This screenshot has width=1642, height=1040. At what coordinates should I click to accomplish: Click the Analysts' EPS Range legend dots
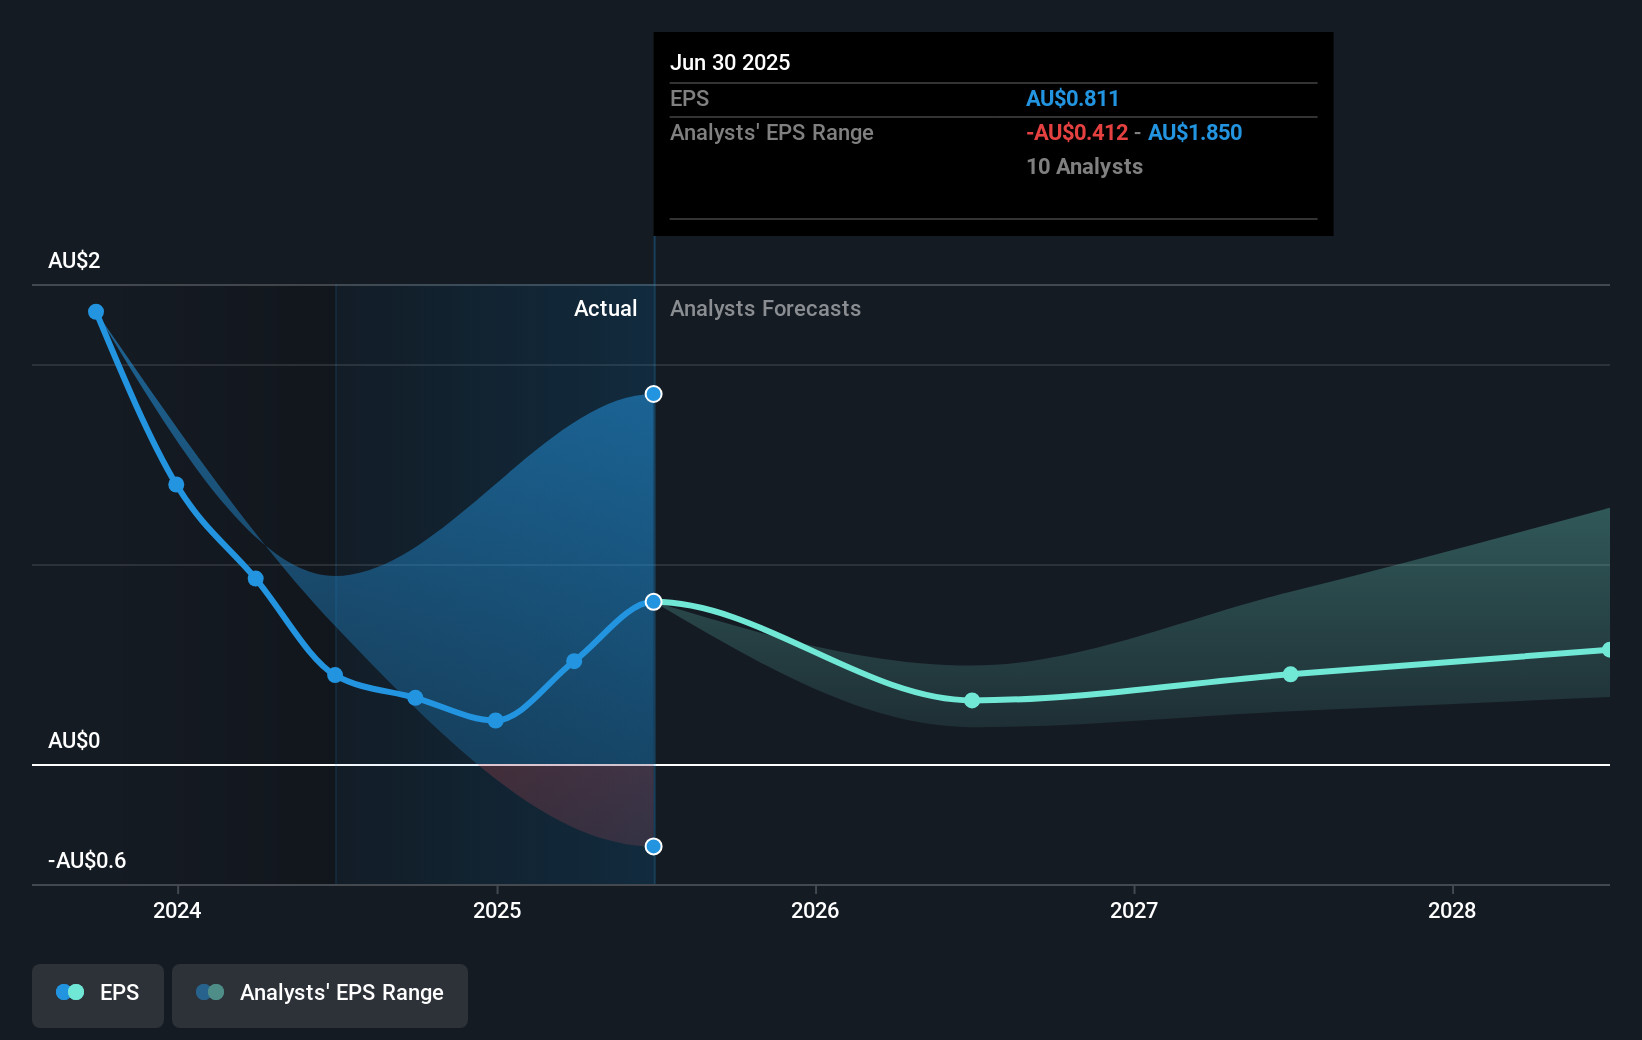210,992
